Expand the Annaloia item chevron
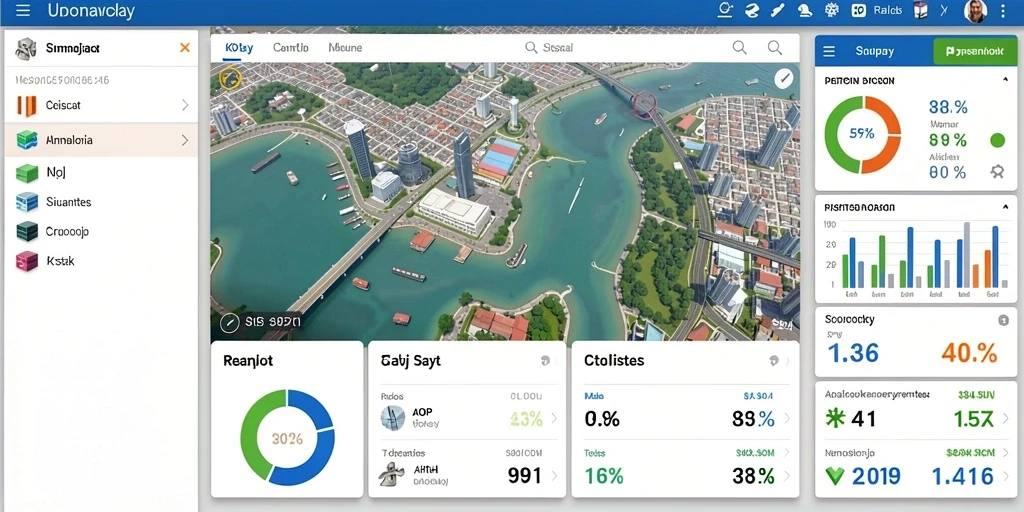 [x=185, y=140]
